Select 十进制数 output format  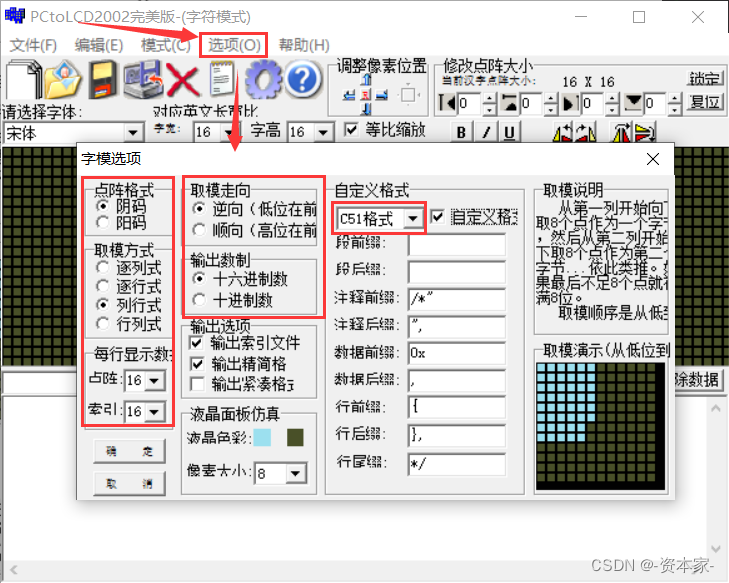tap(199, 300)
